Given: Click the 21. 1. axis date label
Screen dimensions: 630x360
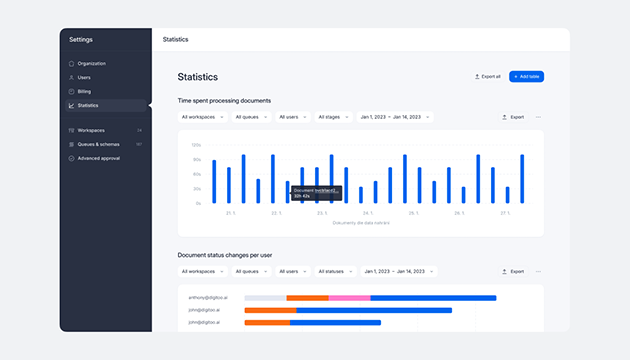Looking at the screenshot, I should (231, 213).
